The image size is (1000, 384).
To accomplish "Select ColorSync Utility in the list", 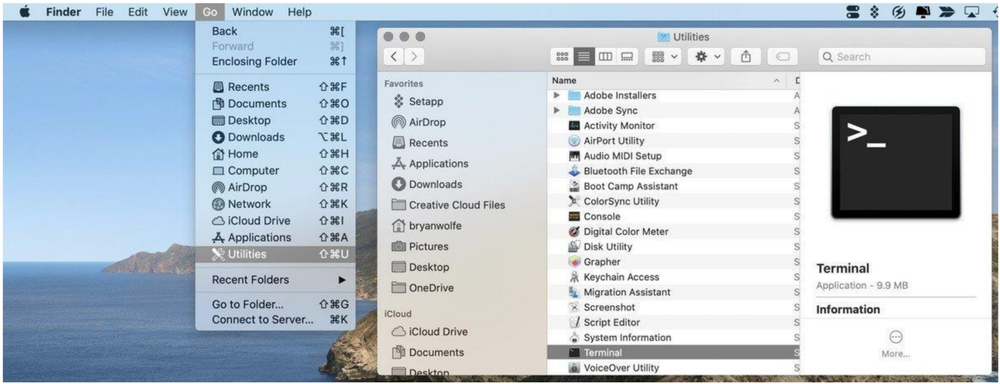I will pos(673,202).
